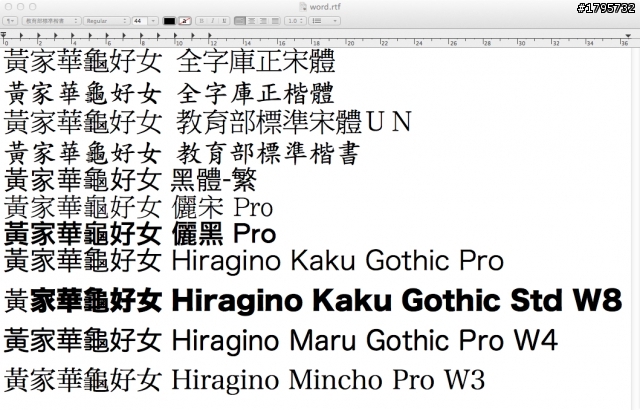Viewport: 640px width, 410px height.
Task: Click the tab stop at ruler mark 2
Action: point(39,36)
